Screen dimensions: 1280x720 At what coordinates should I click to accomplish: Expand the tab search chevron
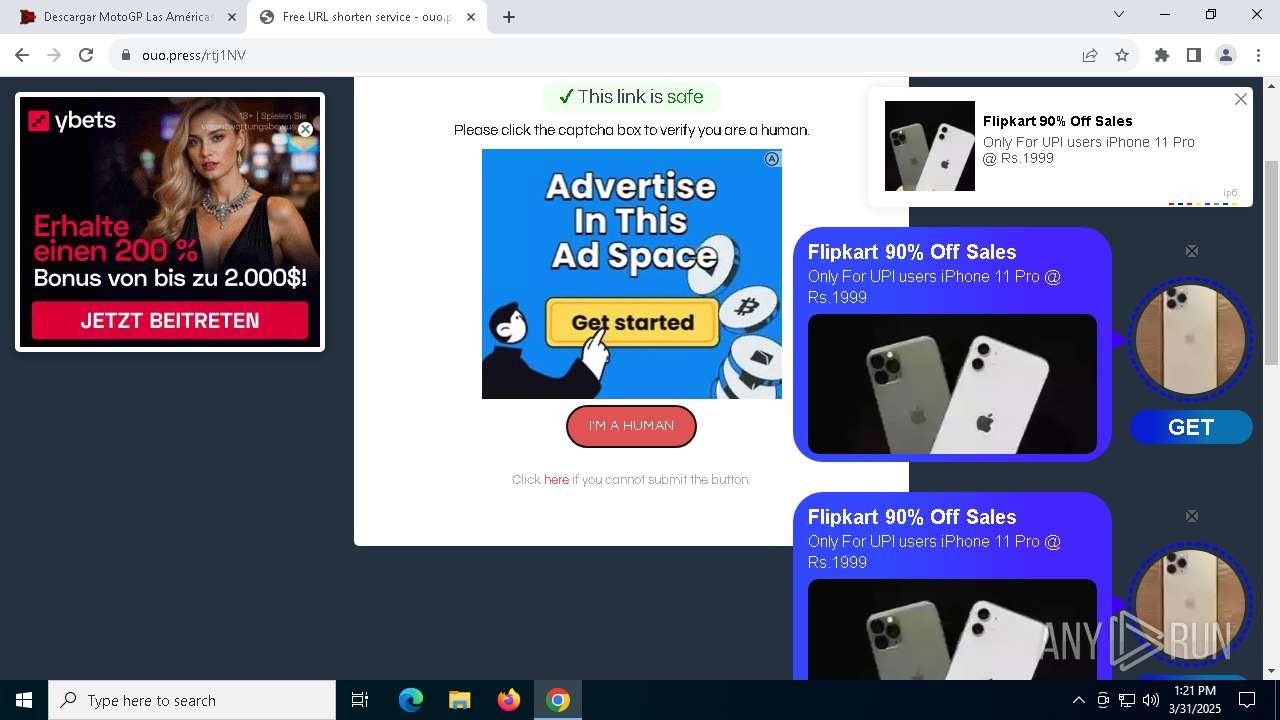point(1119,14)
